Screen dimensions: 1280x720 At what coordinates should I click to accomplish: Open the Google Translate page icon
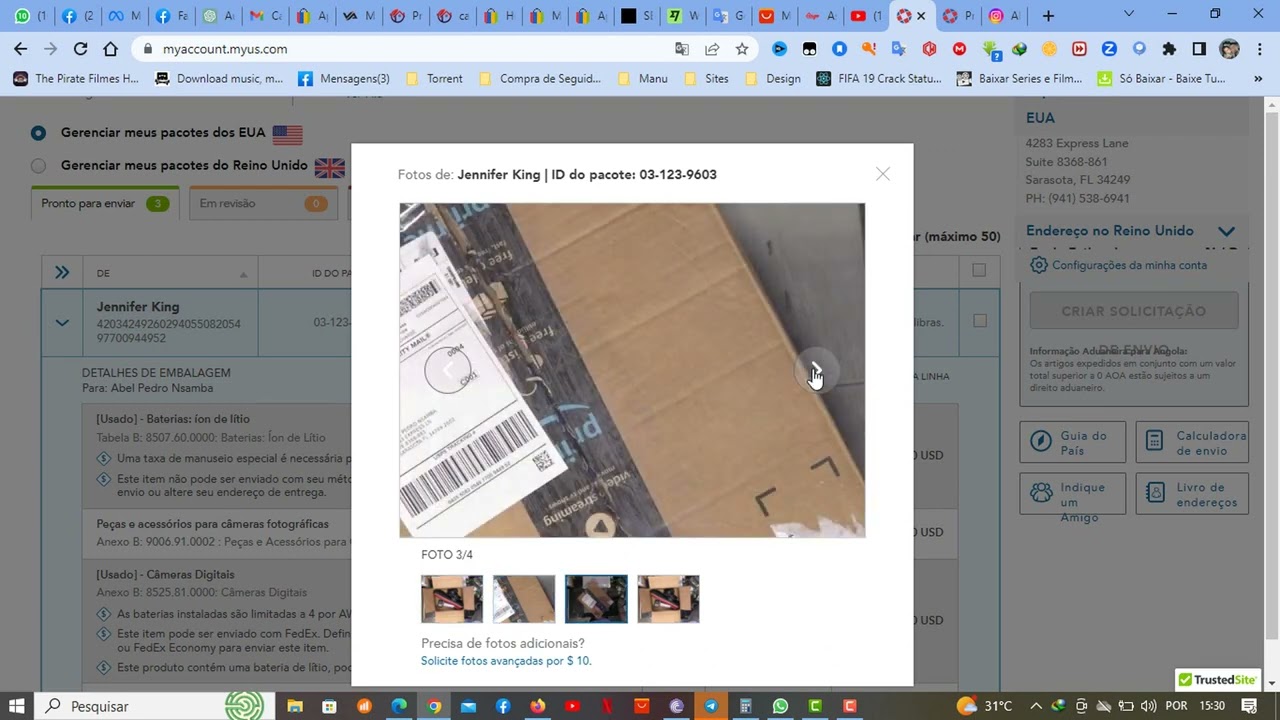[682, 49]
